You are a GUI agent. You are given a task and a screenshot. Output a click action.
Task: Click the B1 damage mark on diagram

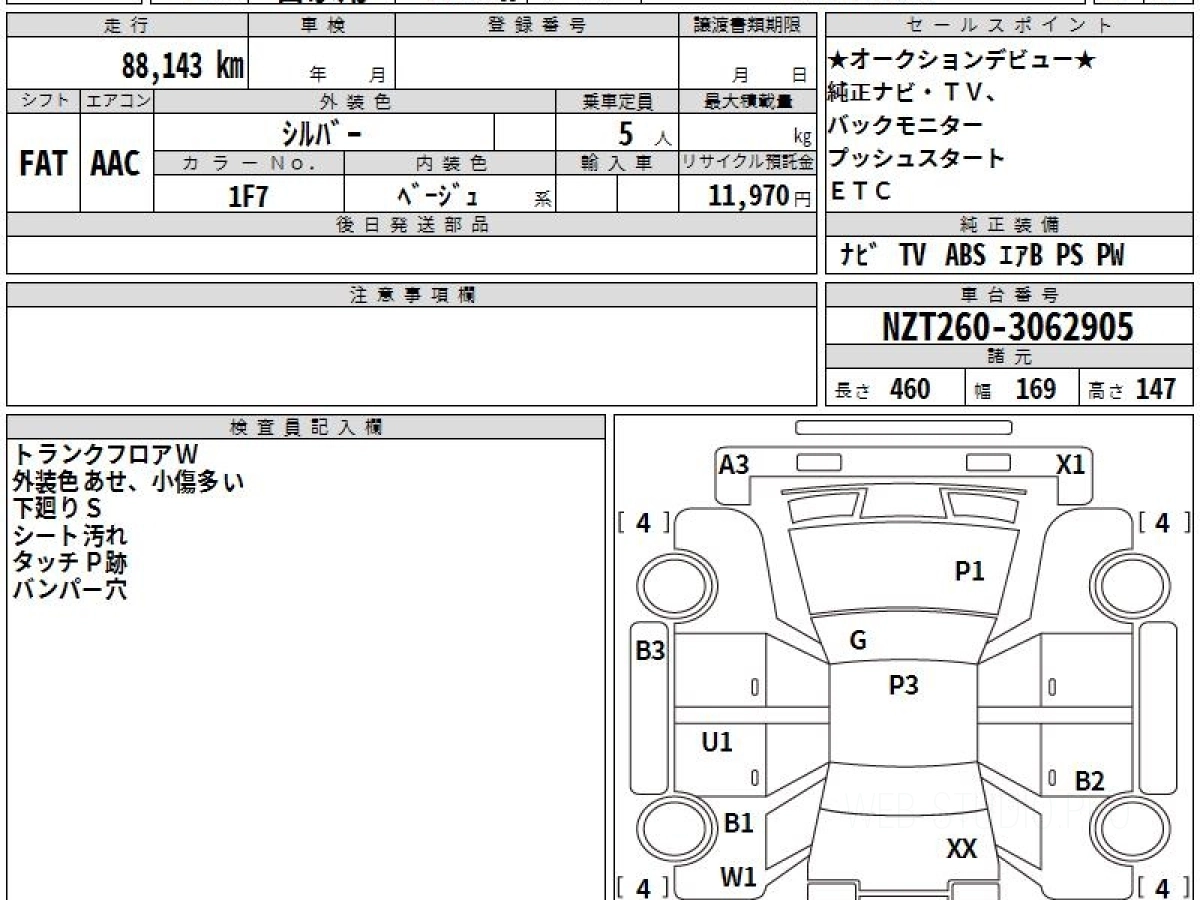pos(738,823)
